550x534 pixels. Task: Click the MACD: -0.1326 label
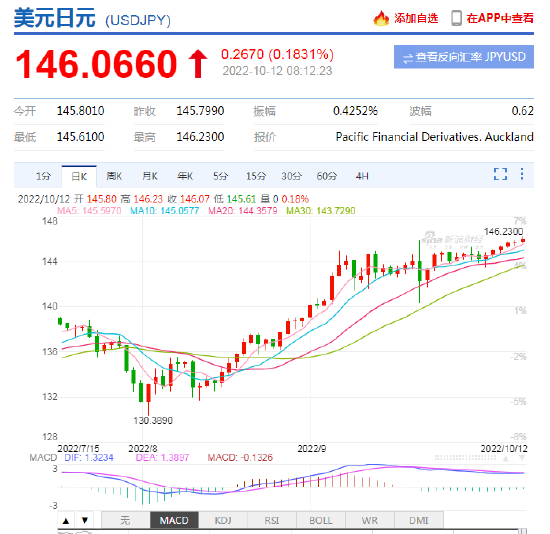pyautogui.click(x=240, y=458)
